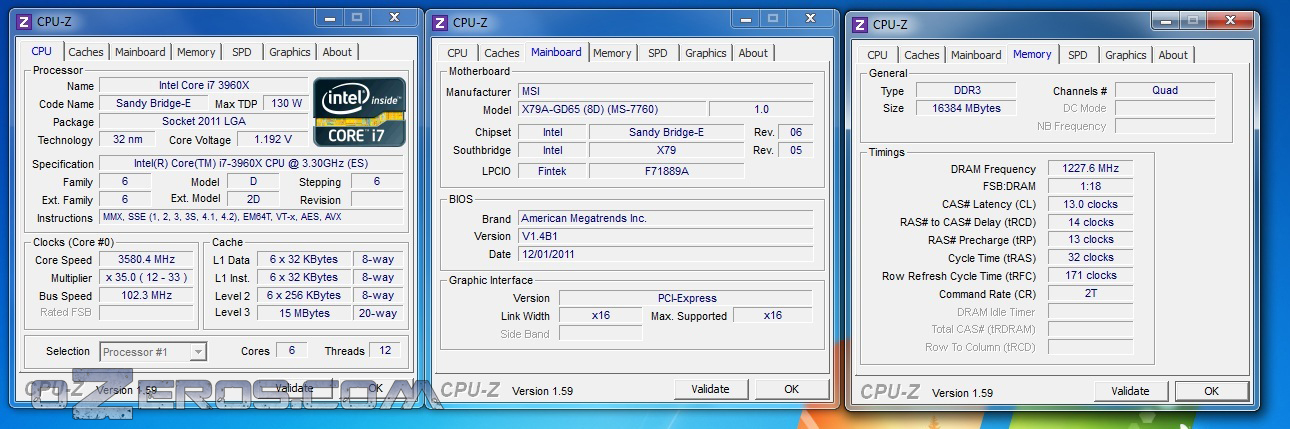Viewport: 1290px width, 429px height.
Task: Select About tab in the Mainboard window
Action: pos(753,53)
